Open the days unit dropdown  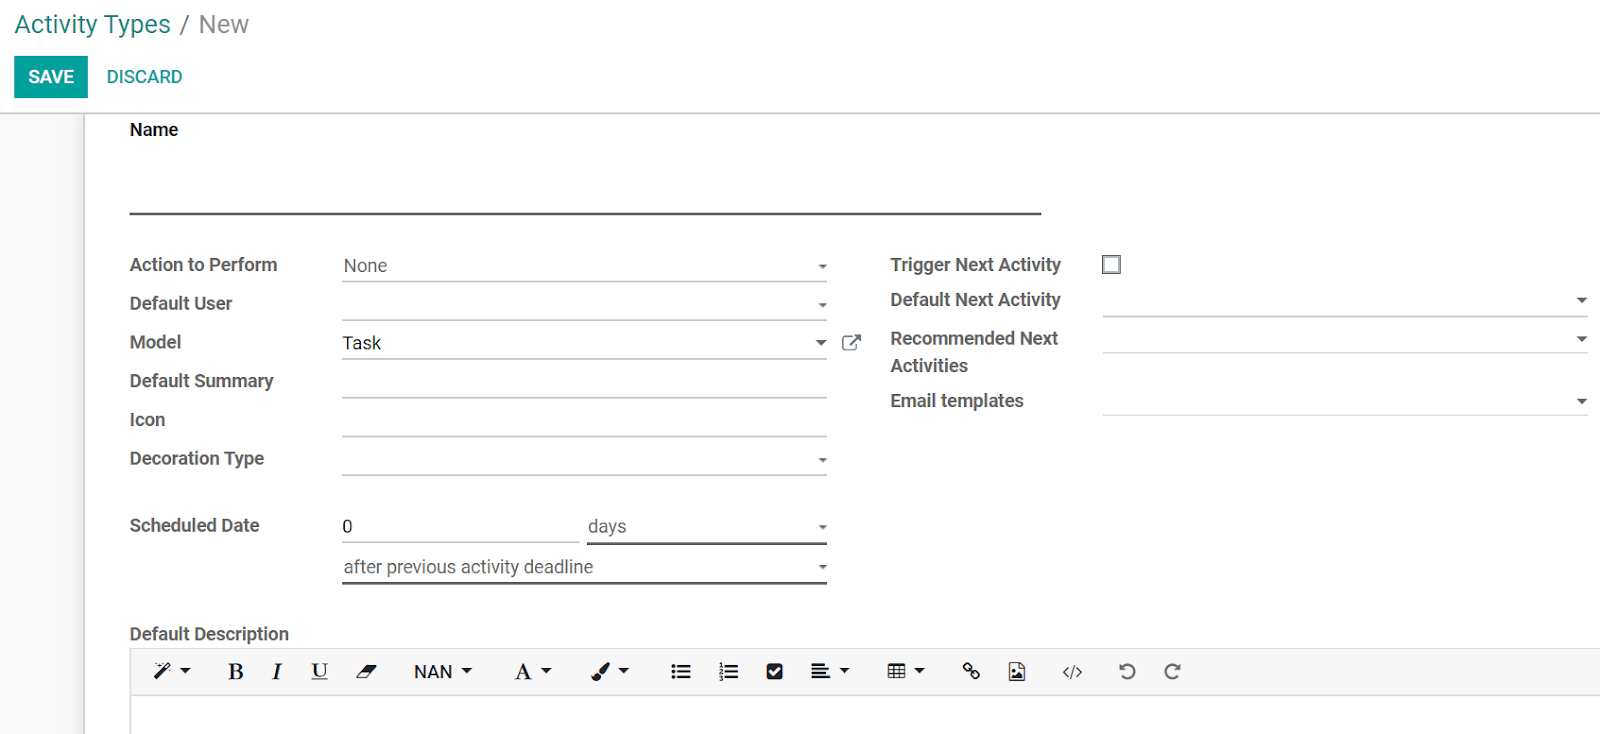707,527
